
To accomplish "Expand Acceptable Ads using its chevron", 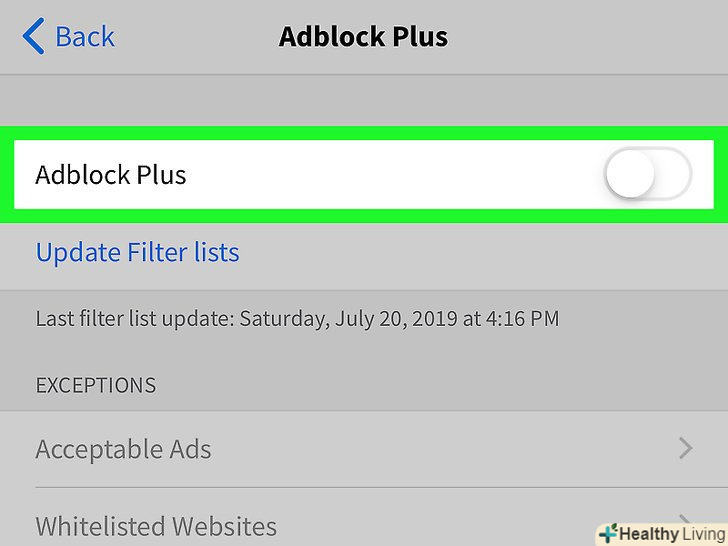I will 686,449.
